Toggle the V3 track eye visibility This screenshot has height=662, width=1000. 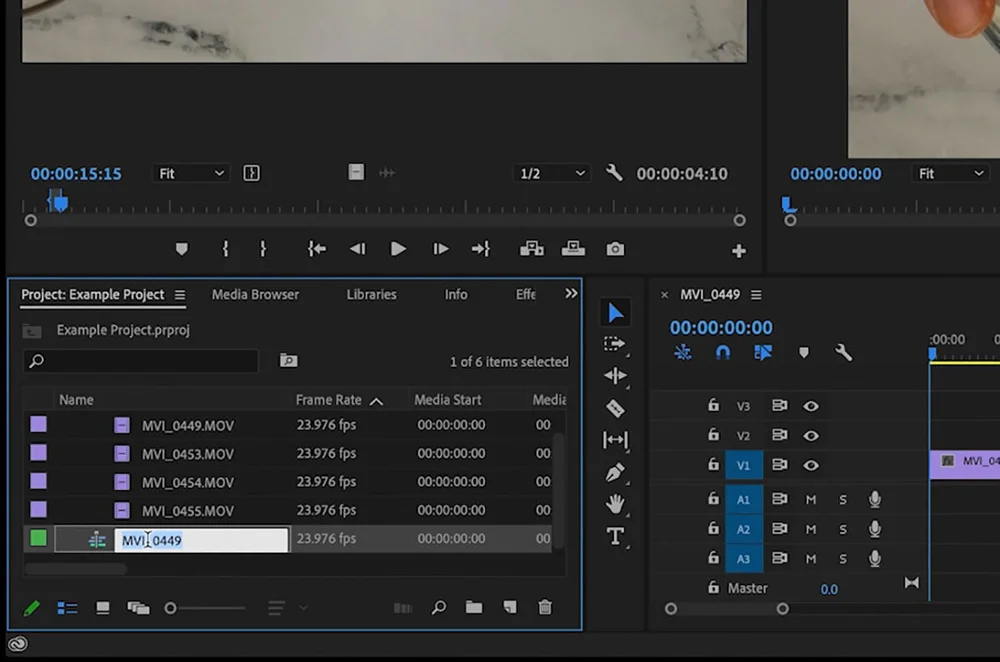811,406
